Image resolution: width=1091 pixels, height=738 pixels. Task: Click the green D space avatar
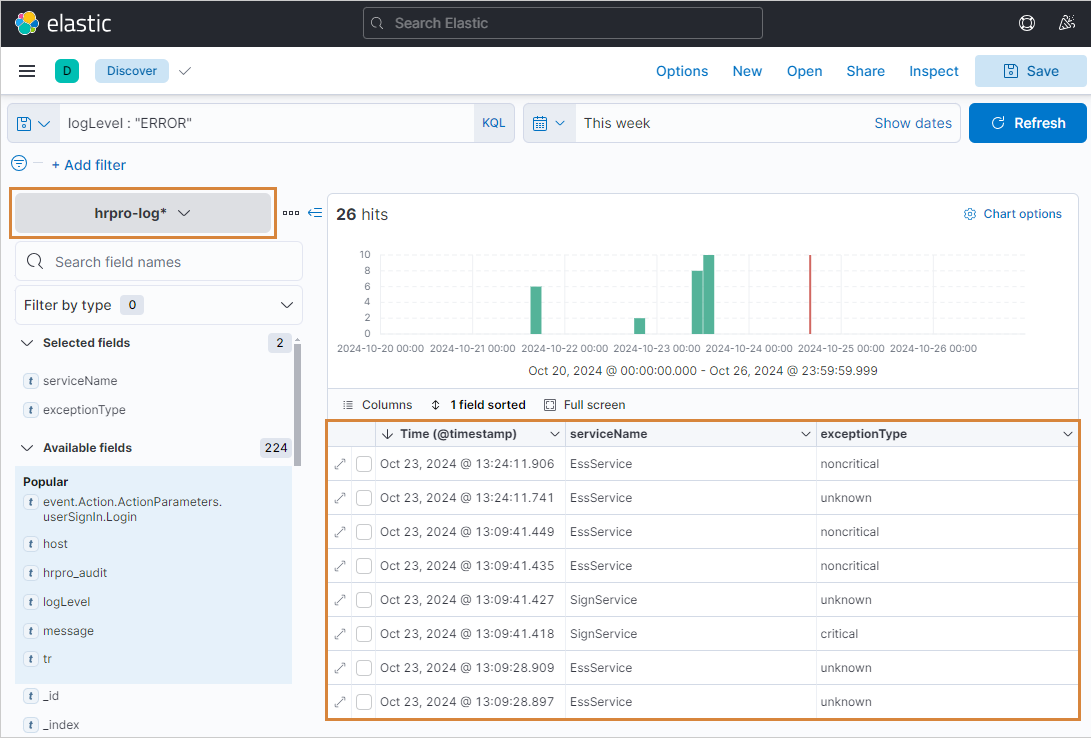(x=67, y=71)
